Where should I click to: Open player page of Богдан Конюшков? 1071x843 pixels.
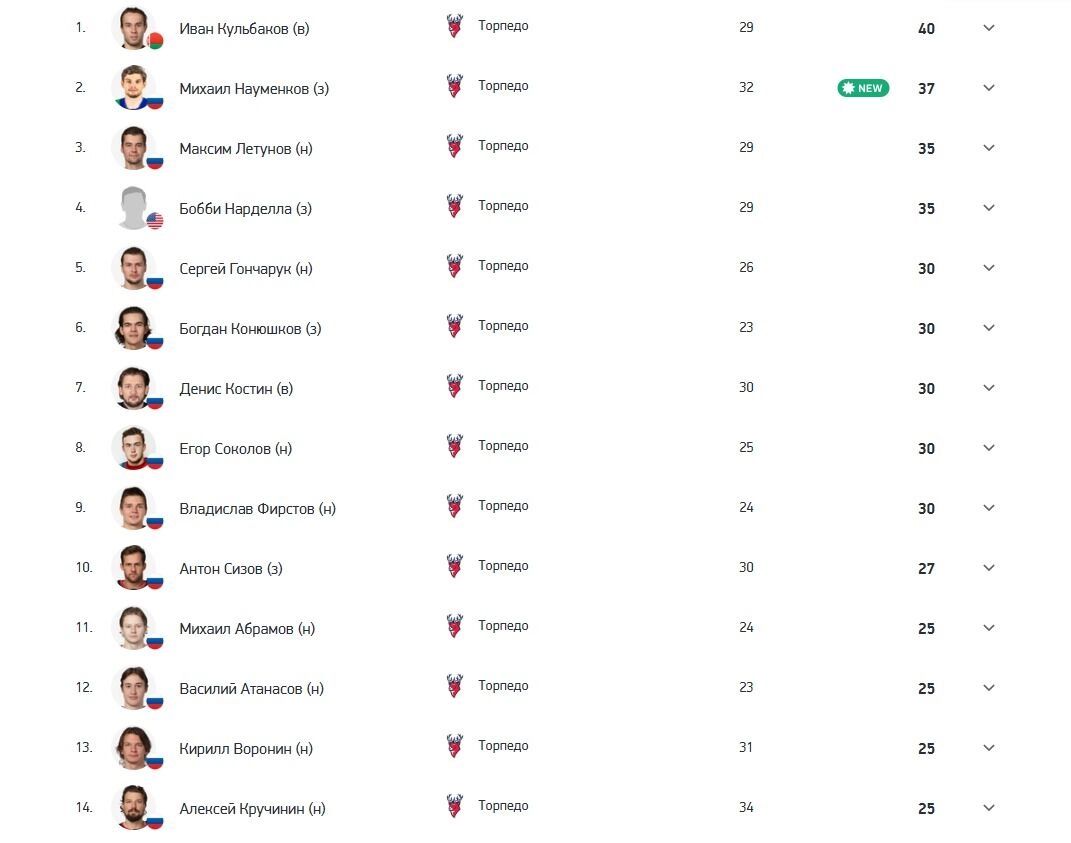250,328
